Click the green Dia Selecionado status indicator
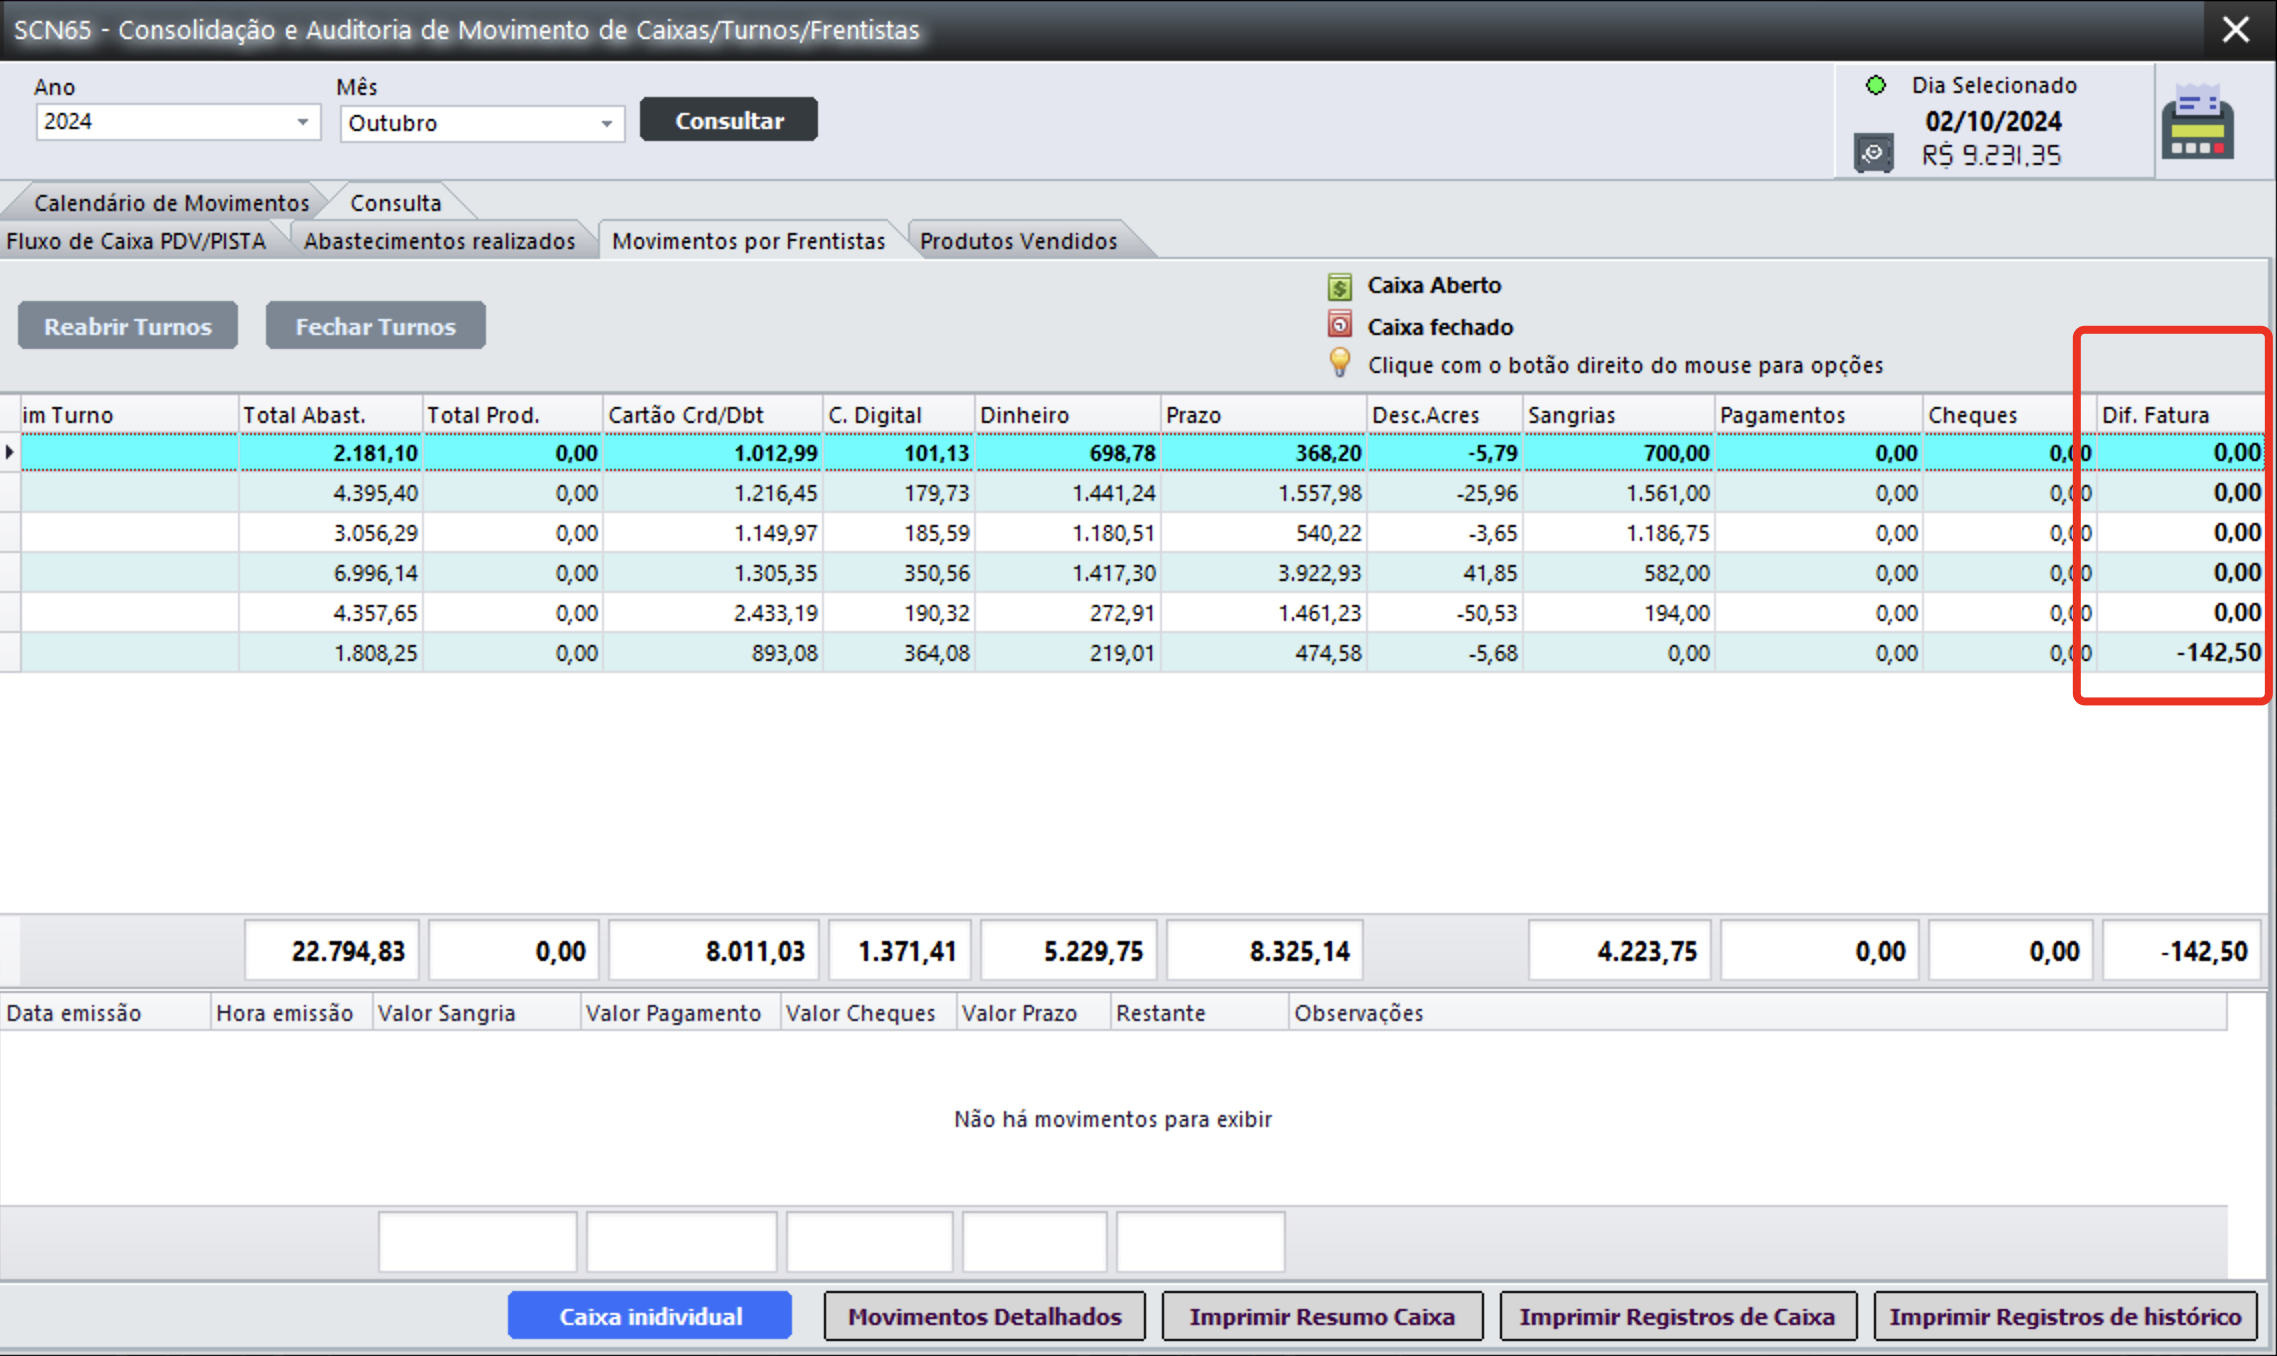The height and width of the screenshot is (1356, 2277). [x=1876, y=85]
